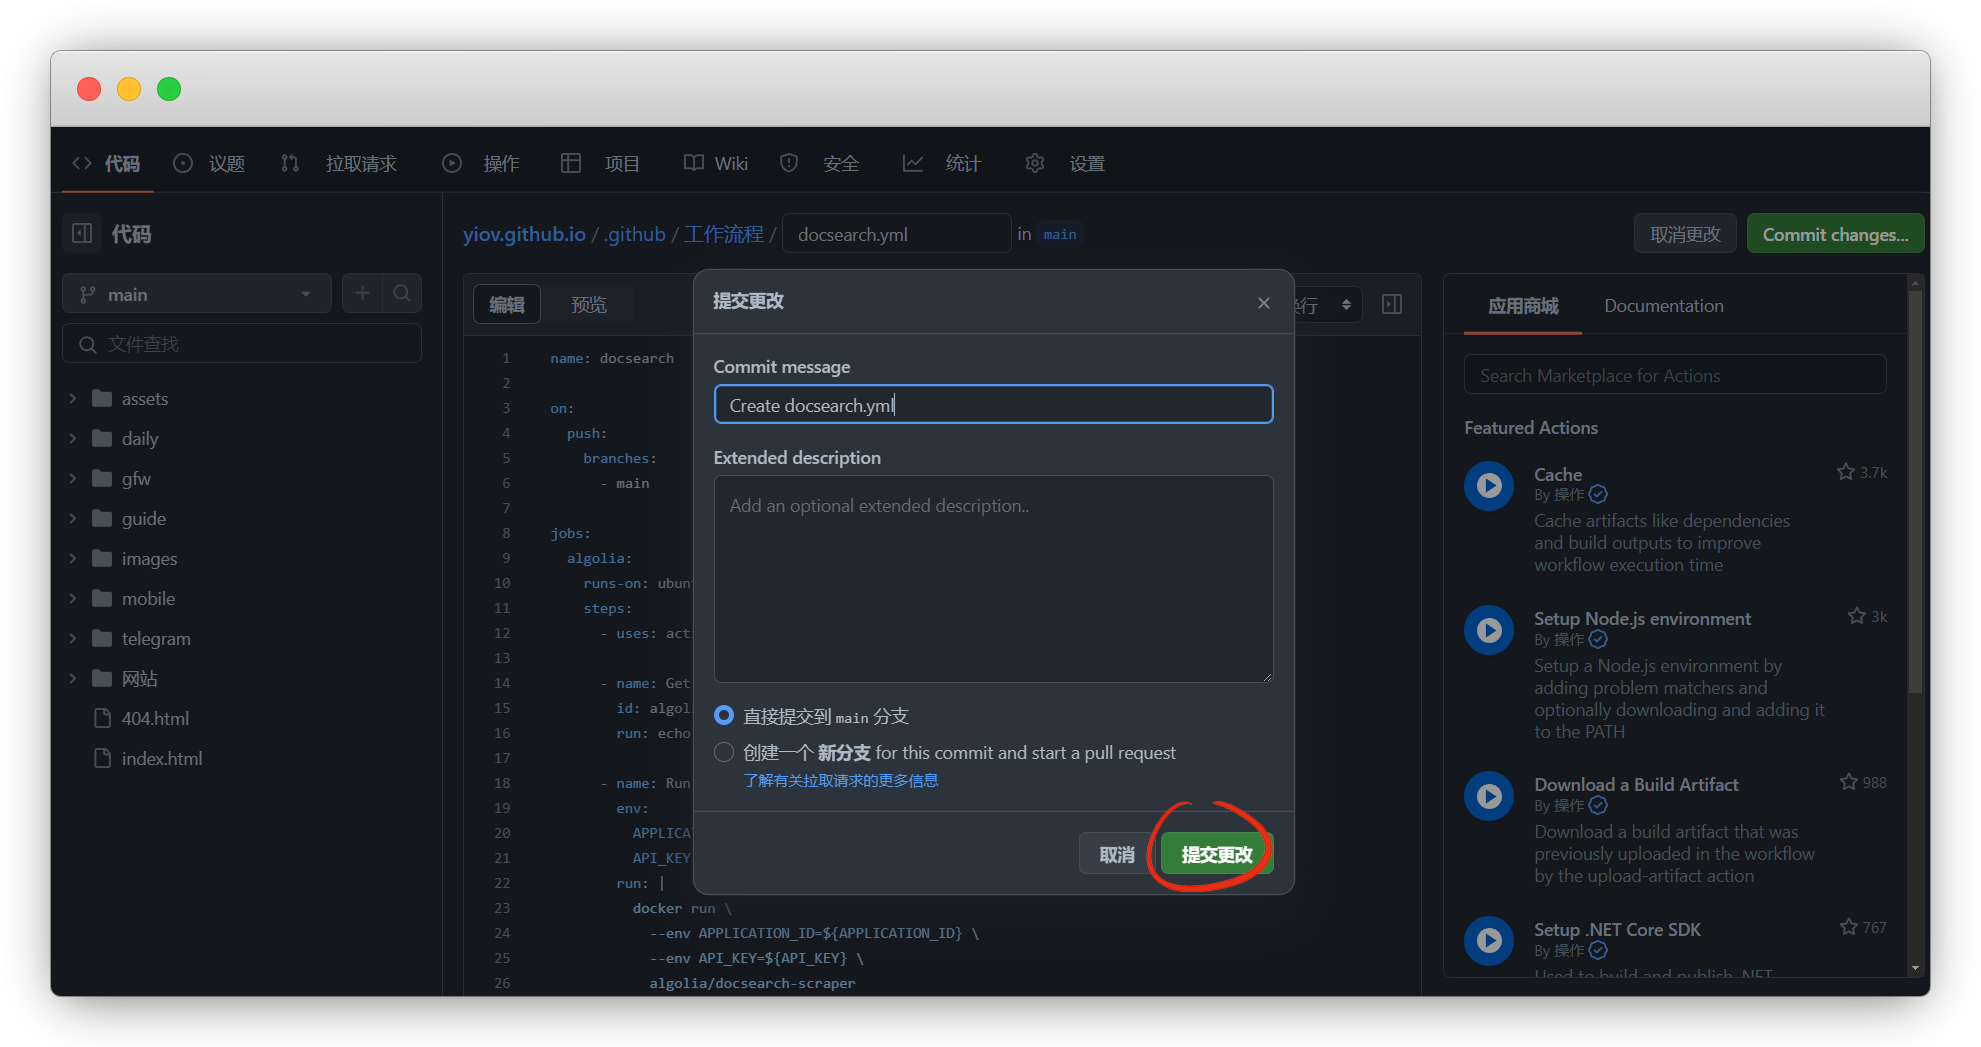The width and height of the screenshot is (1981, 1047).
Task: Switch to the 预览 preview tab
Action: [589, 304]
